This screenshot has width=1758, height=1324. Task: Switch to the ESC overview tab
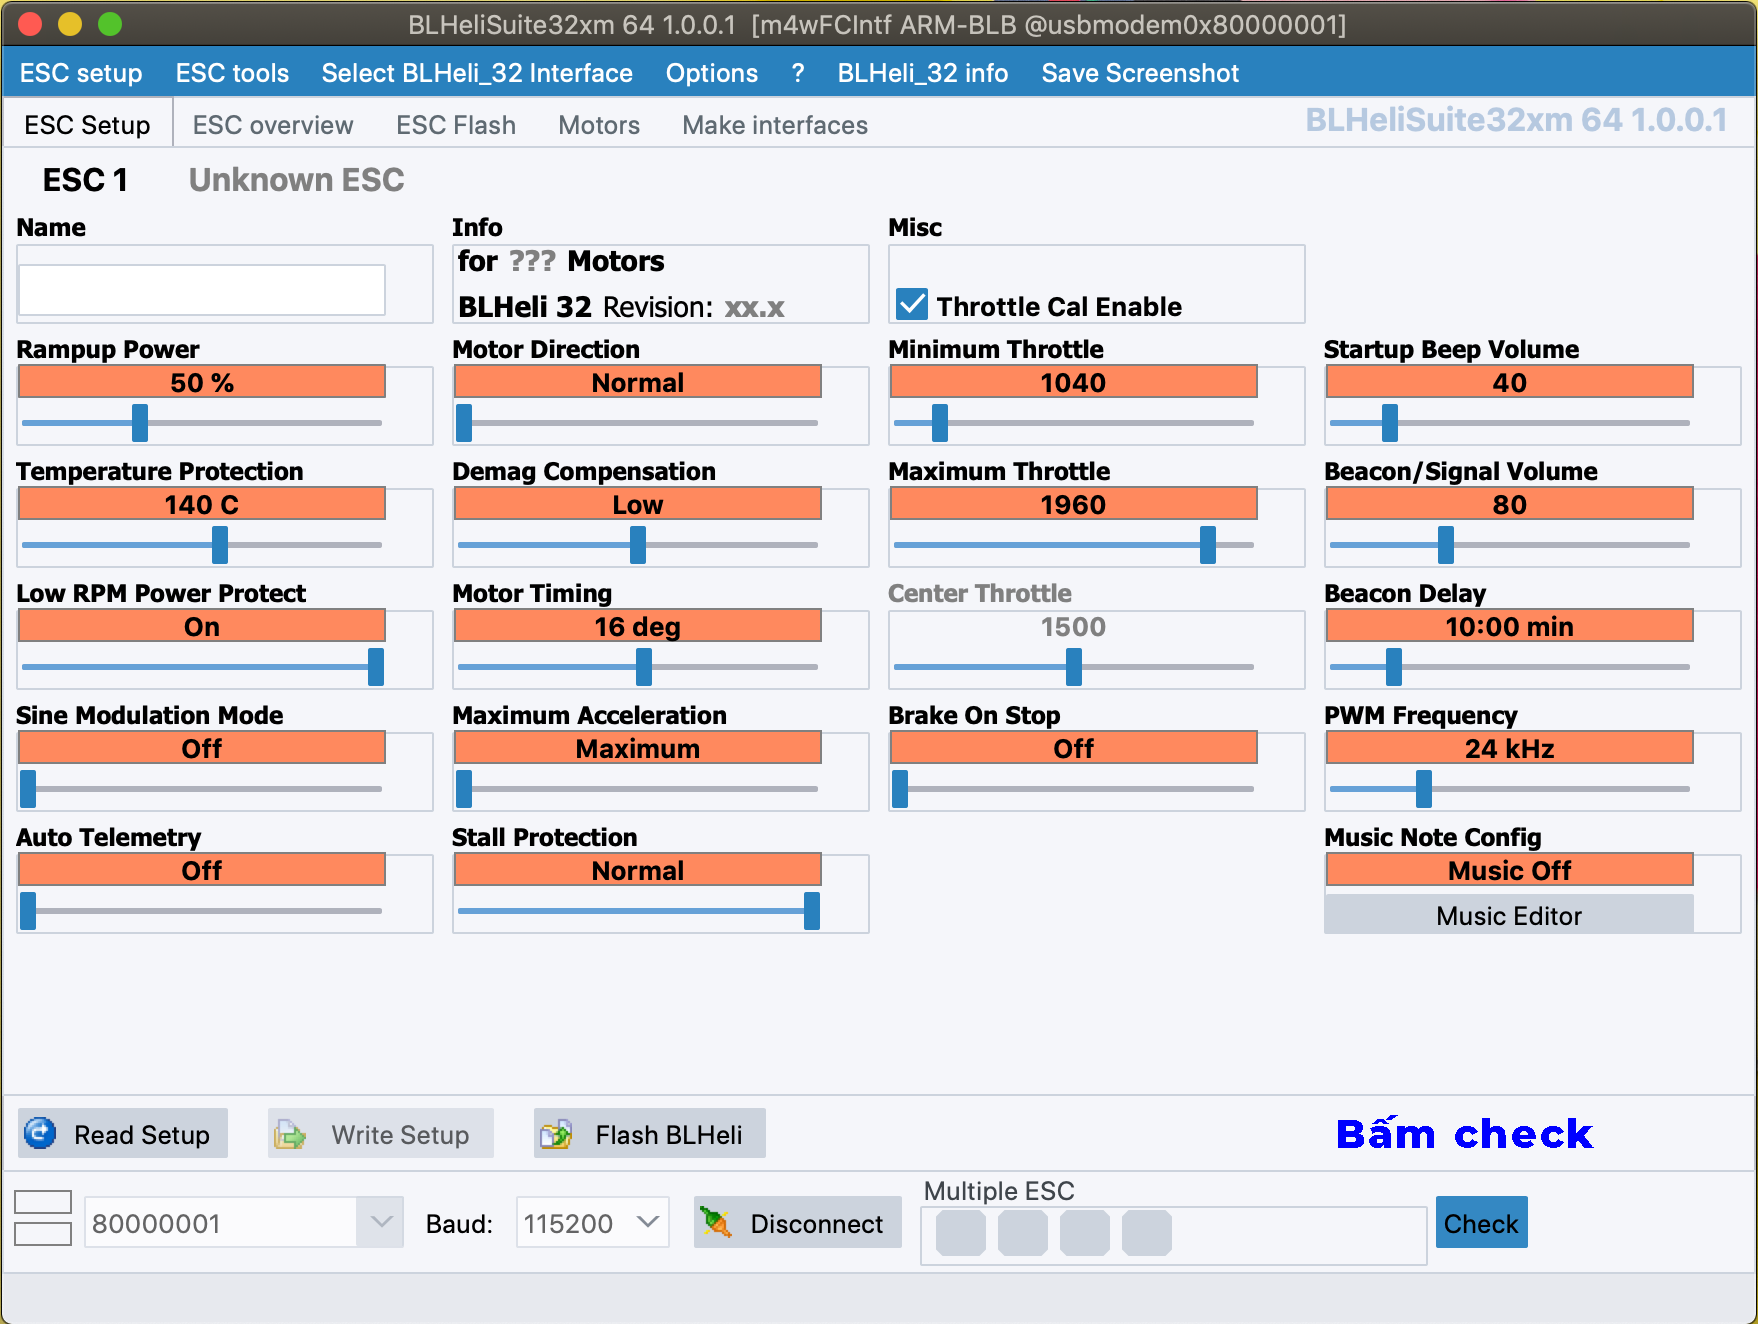(273, 125)
